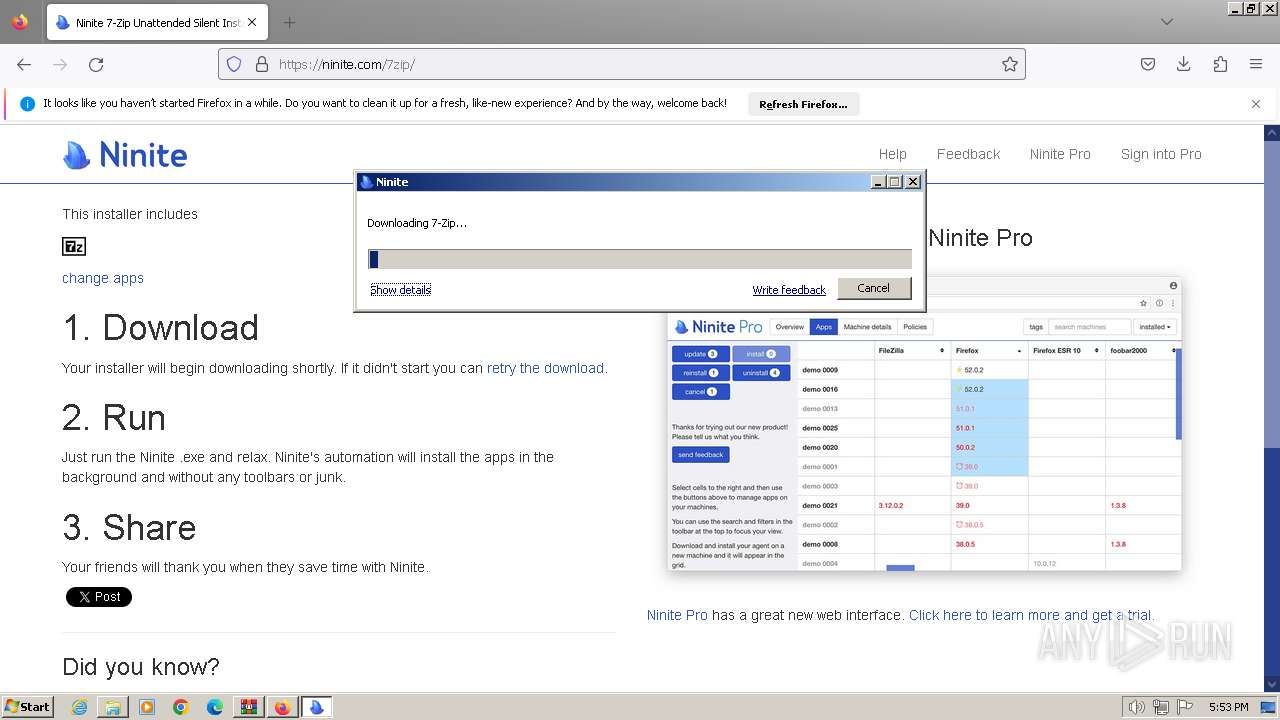Image resolution: width=1280 pixels, height=720 pixels.
Task: Open the Firefox downloads panel
Action: tap(1184, 64)
